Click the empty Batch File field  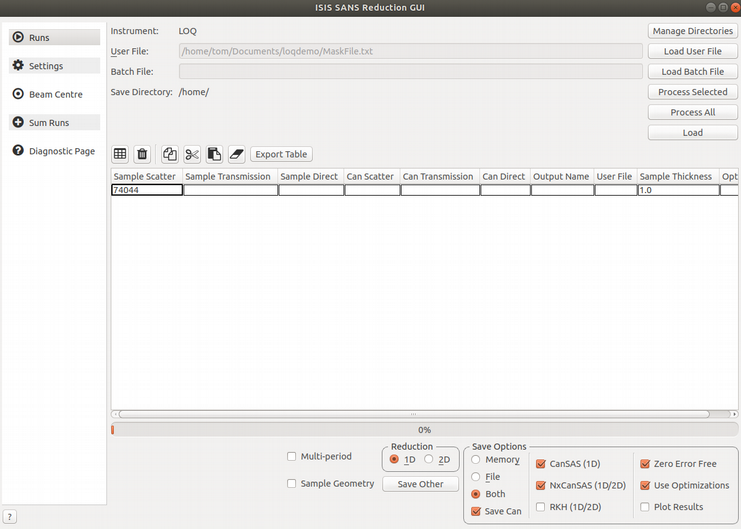pos(411,71)
